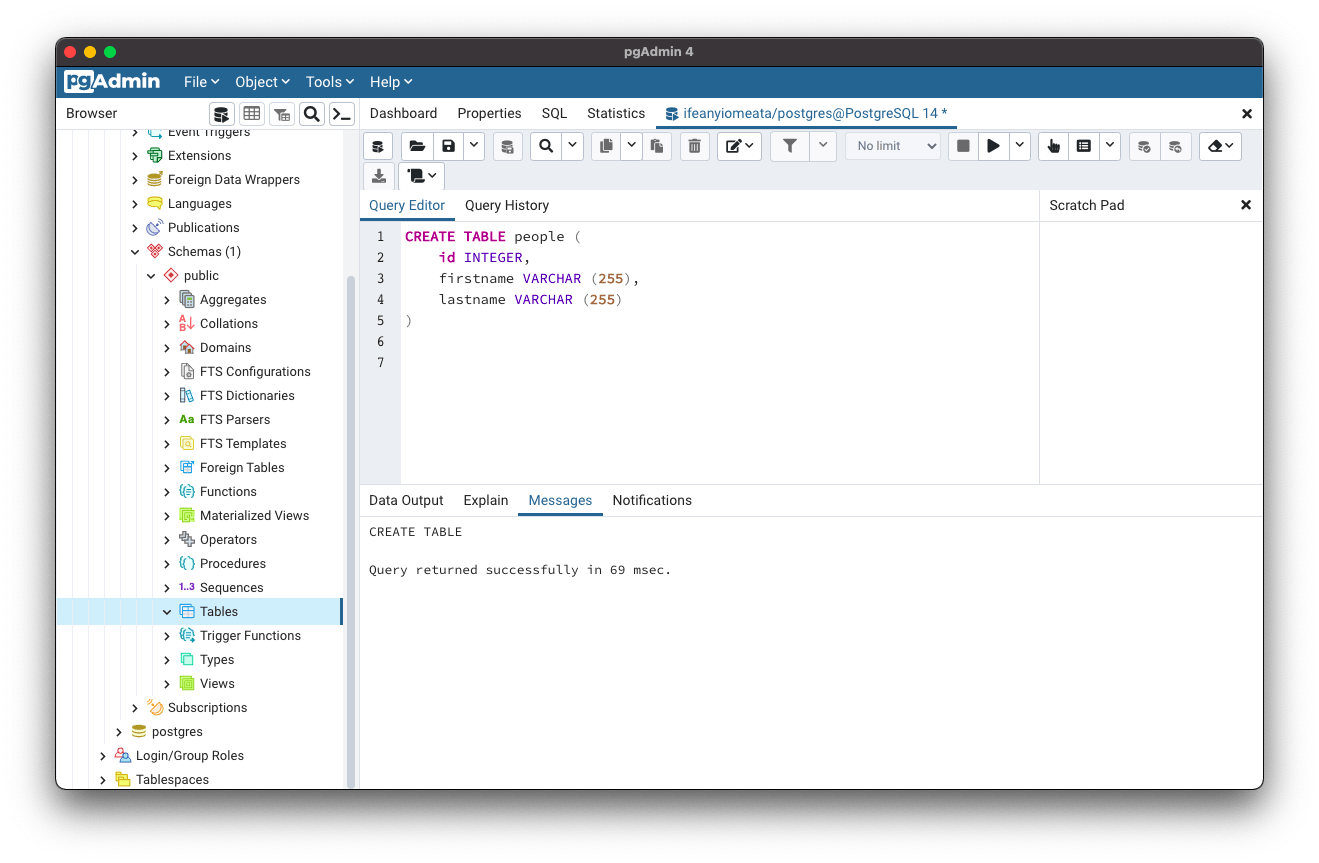
Task: Open the save options dropdown arrow
Action: [474, 146]
